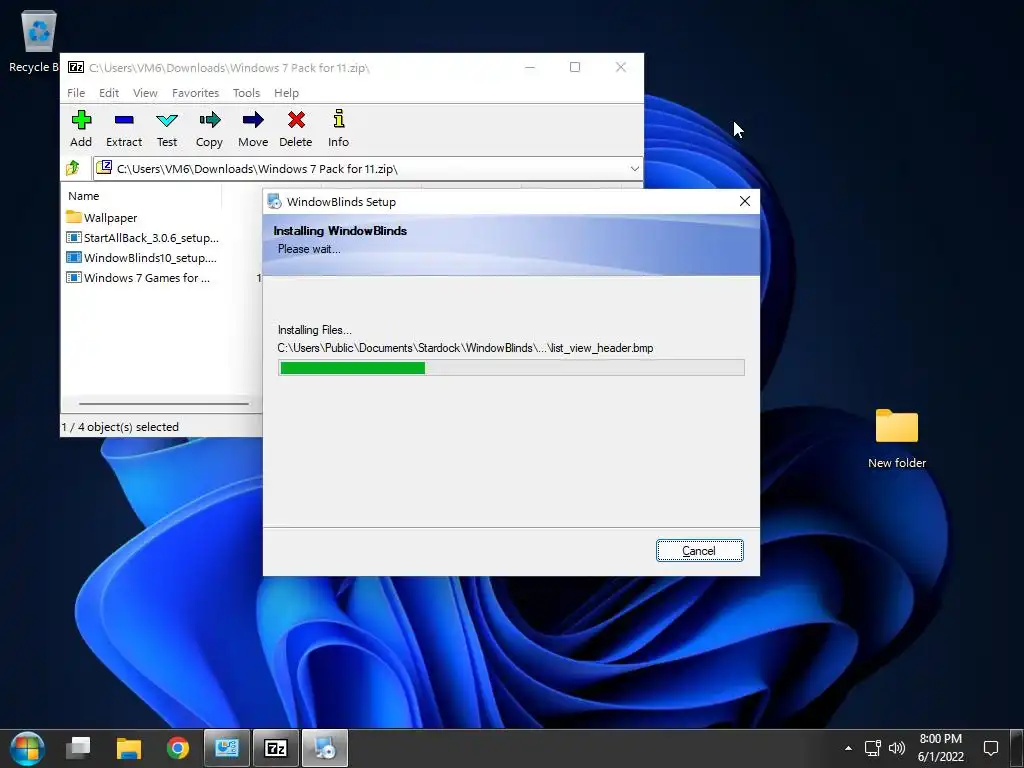
Task: Select the StartAllBack_3.0.6_setup file
Action: pos(142,238)
